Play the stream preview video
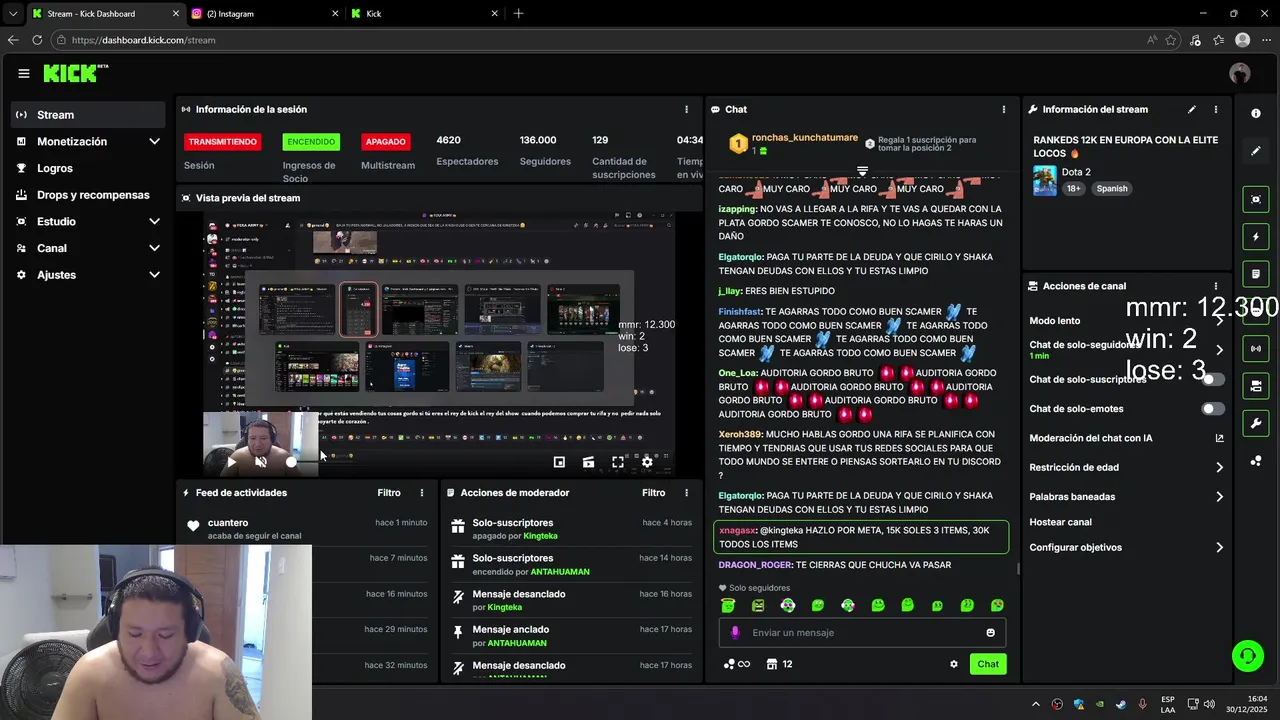Viewport: 1280px width, 720px height. (232, 462)
